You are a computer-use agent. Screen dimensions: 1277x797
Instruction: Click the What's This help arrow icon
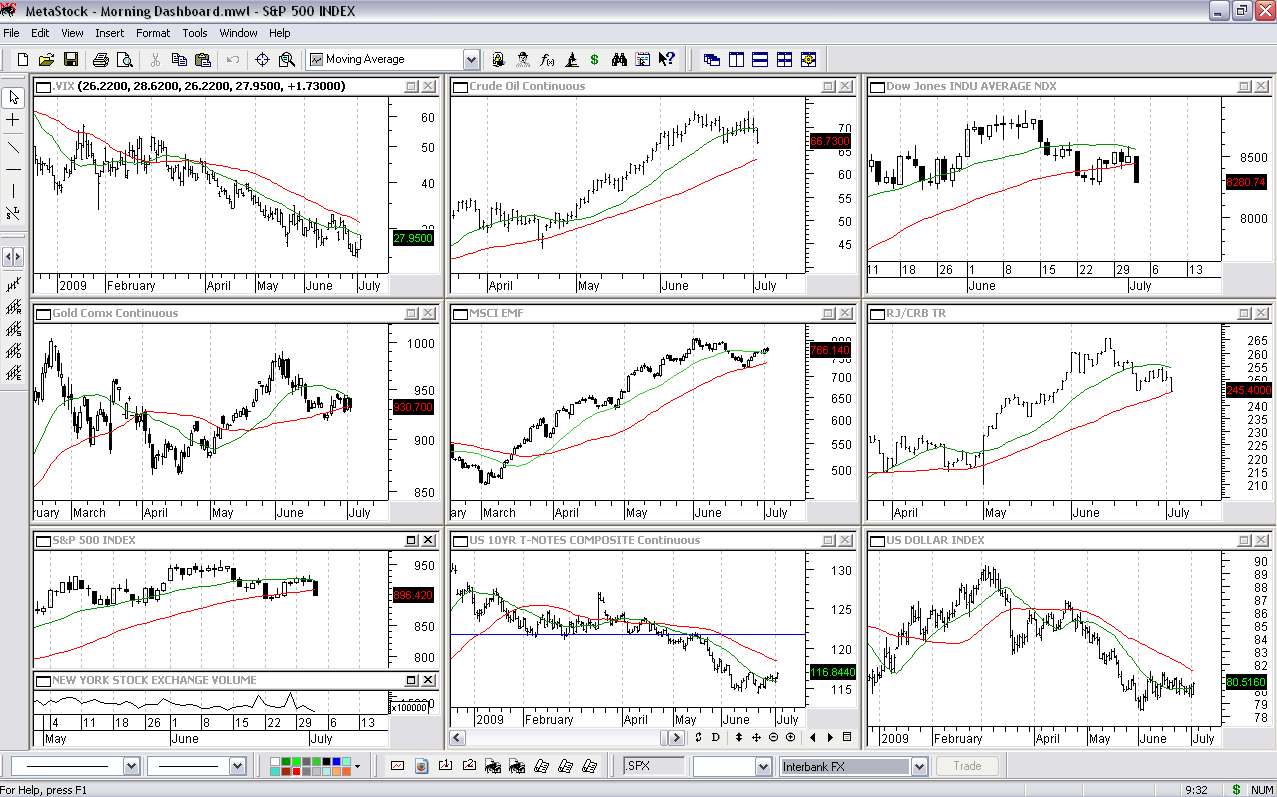point(667,59)
